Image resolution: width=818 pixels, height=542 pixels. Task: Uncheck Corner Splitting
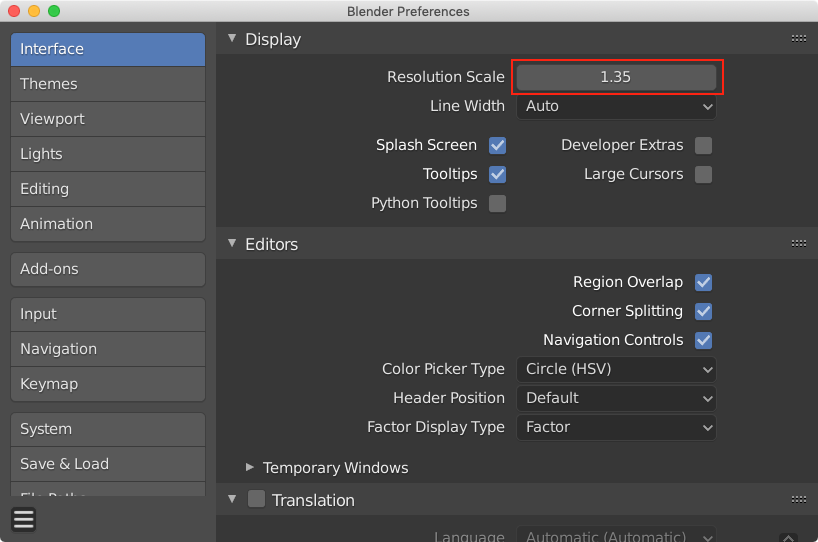click(x=703, y=311)
